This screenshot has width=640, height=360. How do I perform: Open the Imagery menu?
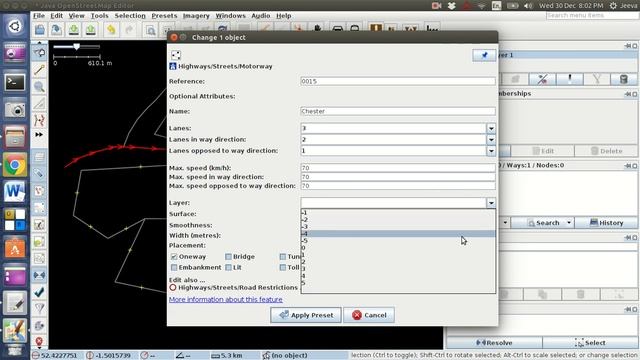pos(196,16)
